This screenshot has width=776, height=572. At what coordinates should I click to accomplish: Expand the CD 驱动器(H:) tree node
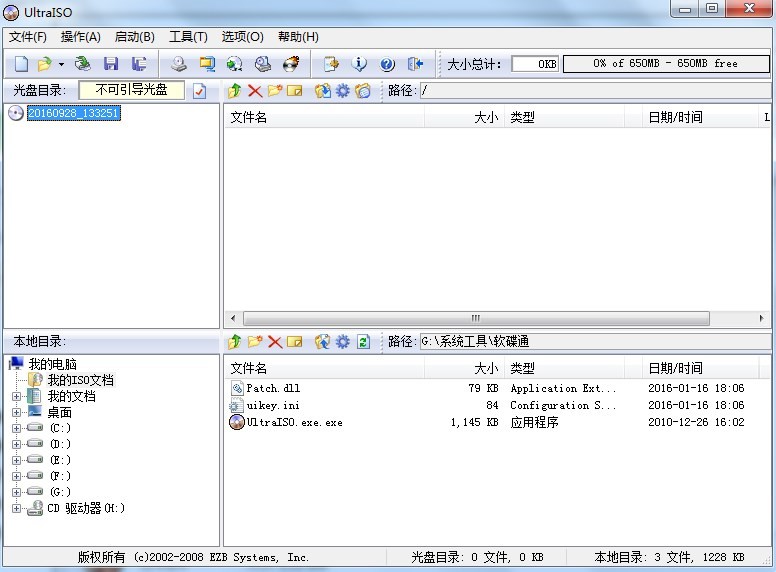[x=16, y=508]
